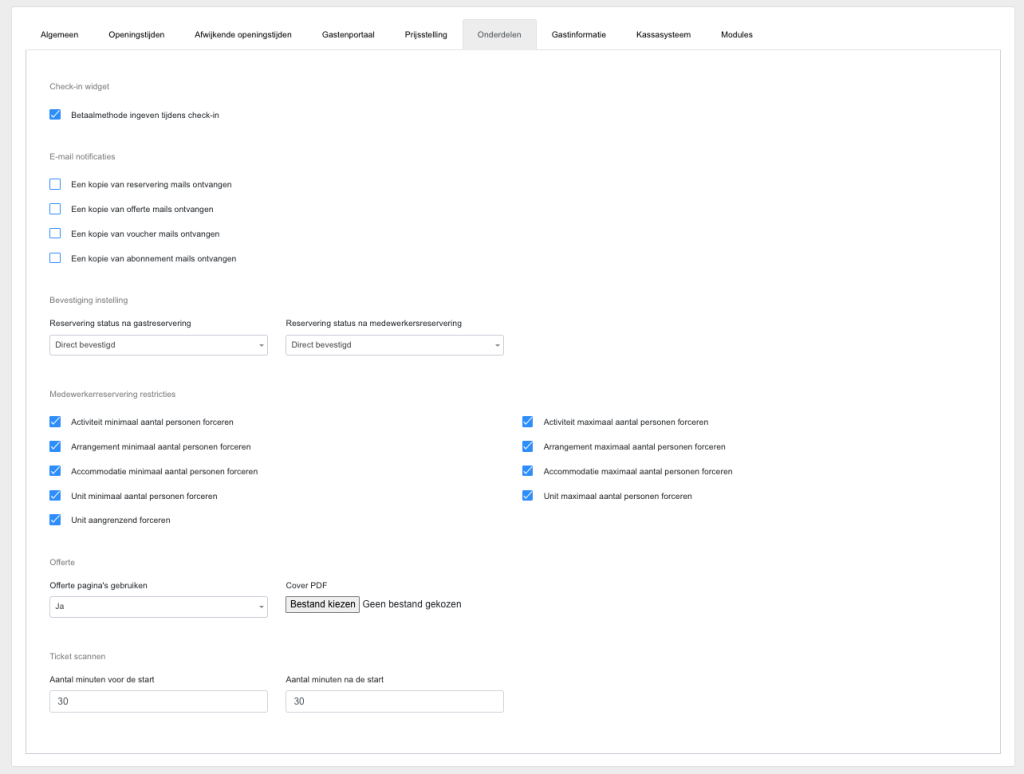Image resolution: width=1024 pixels, height=774 pixels.
Task: Click Bestand kiezen for Cover PDF
Action: tap(322, 604)
